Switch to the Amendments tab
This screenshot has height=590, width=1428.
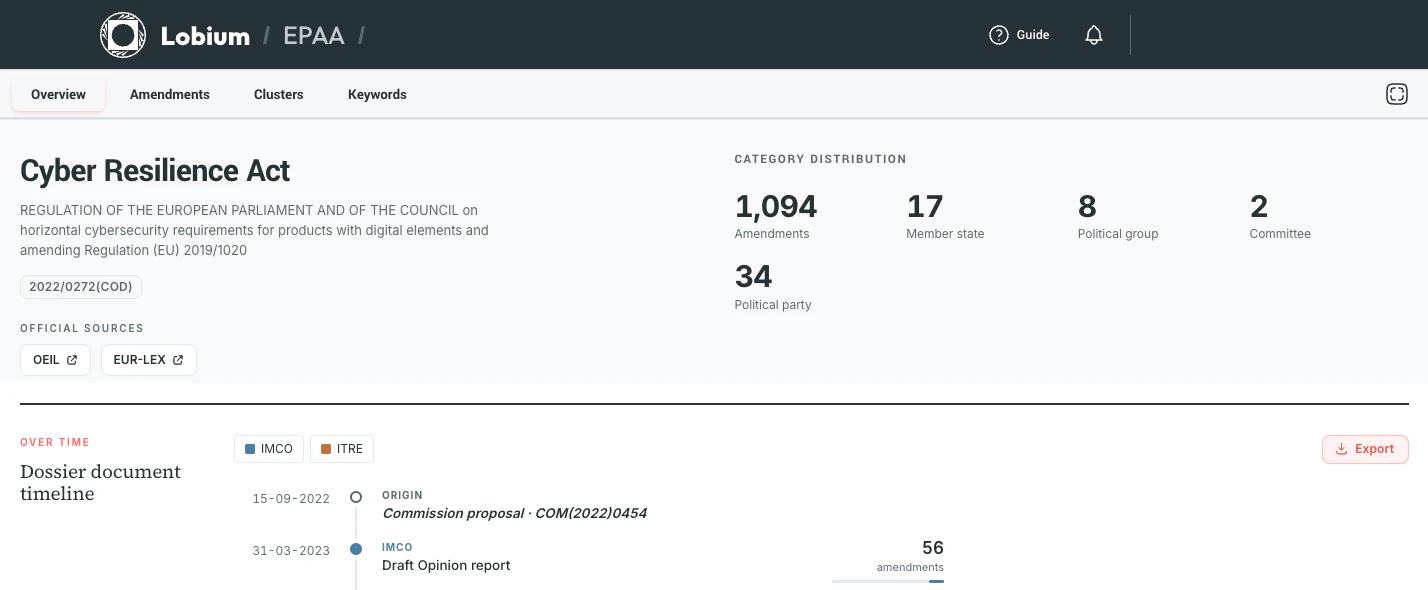170,94
